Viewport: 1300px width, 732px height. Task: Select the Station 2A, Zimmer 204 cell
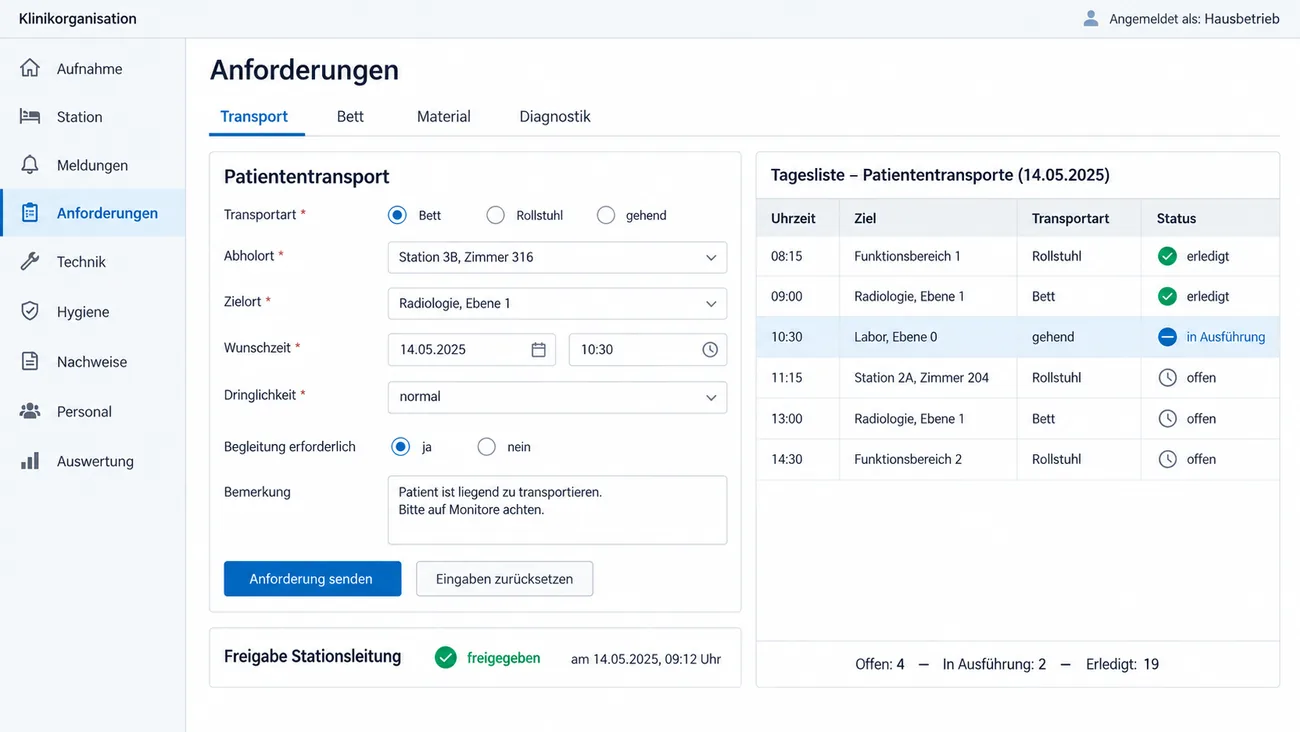pyautogui.click(x=928, y=377)
